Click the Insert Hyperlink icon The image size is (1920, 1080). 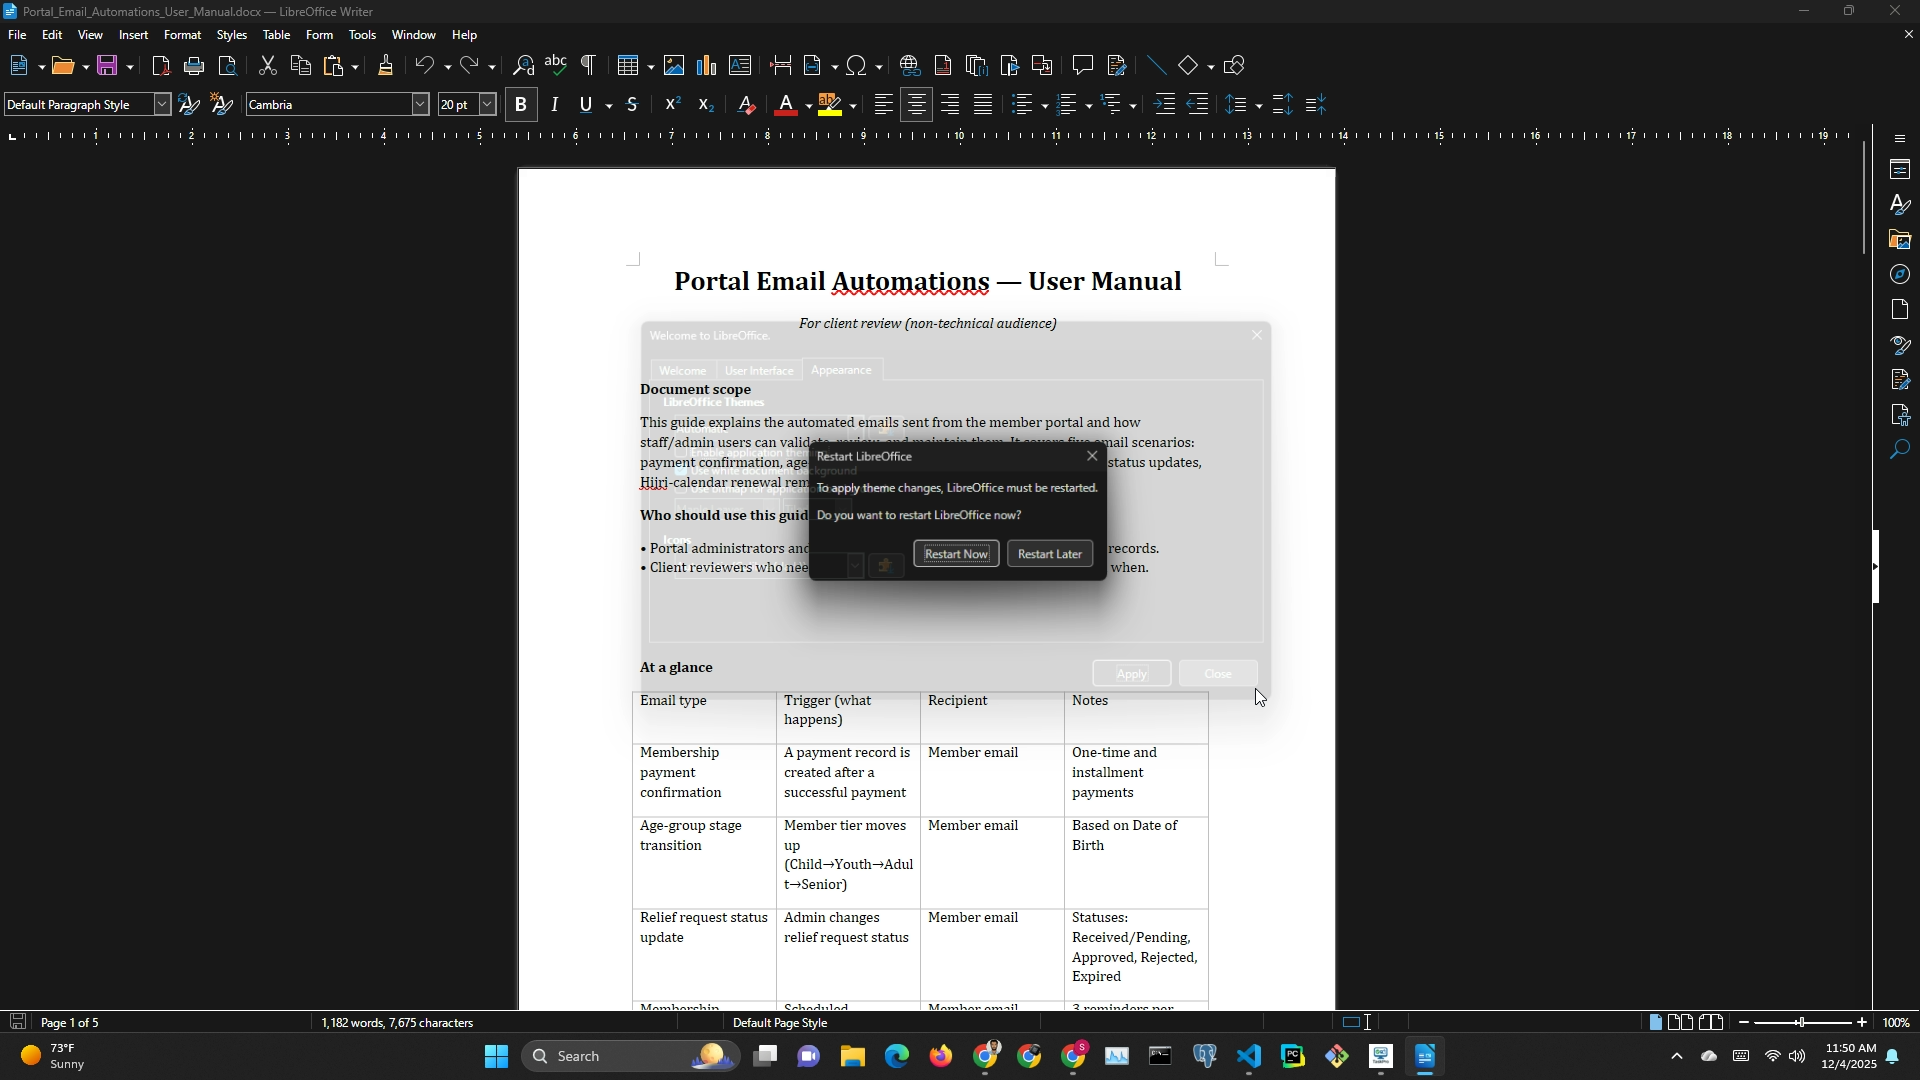tap(909, 66)
